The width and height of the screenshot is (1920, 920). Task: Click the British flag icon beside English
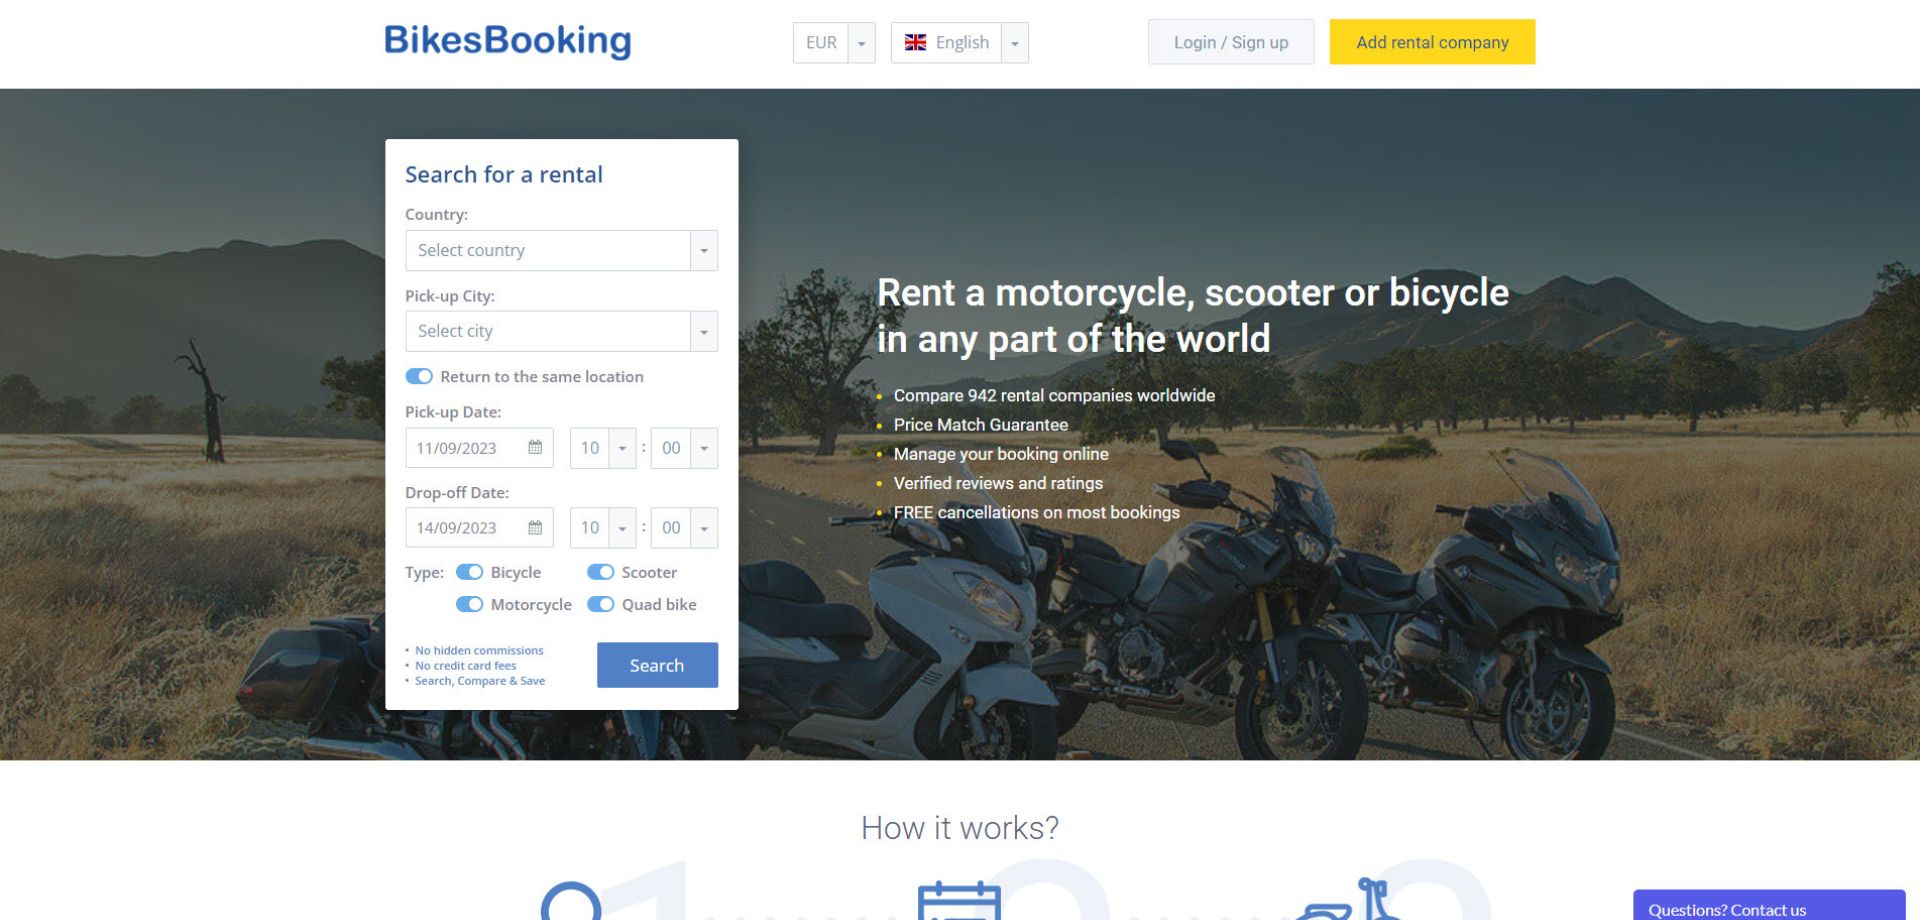916,42
